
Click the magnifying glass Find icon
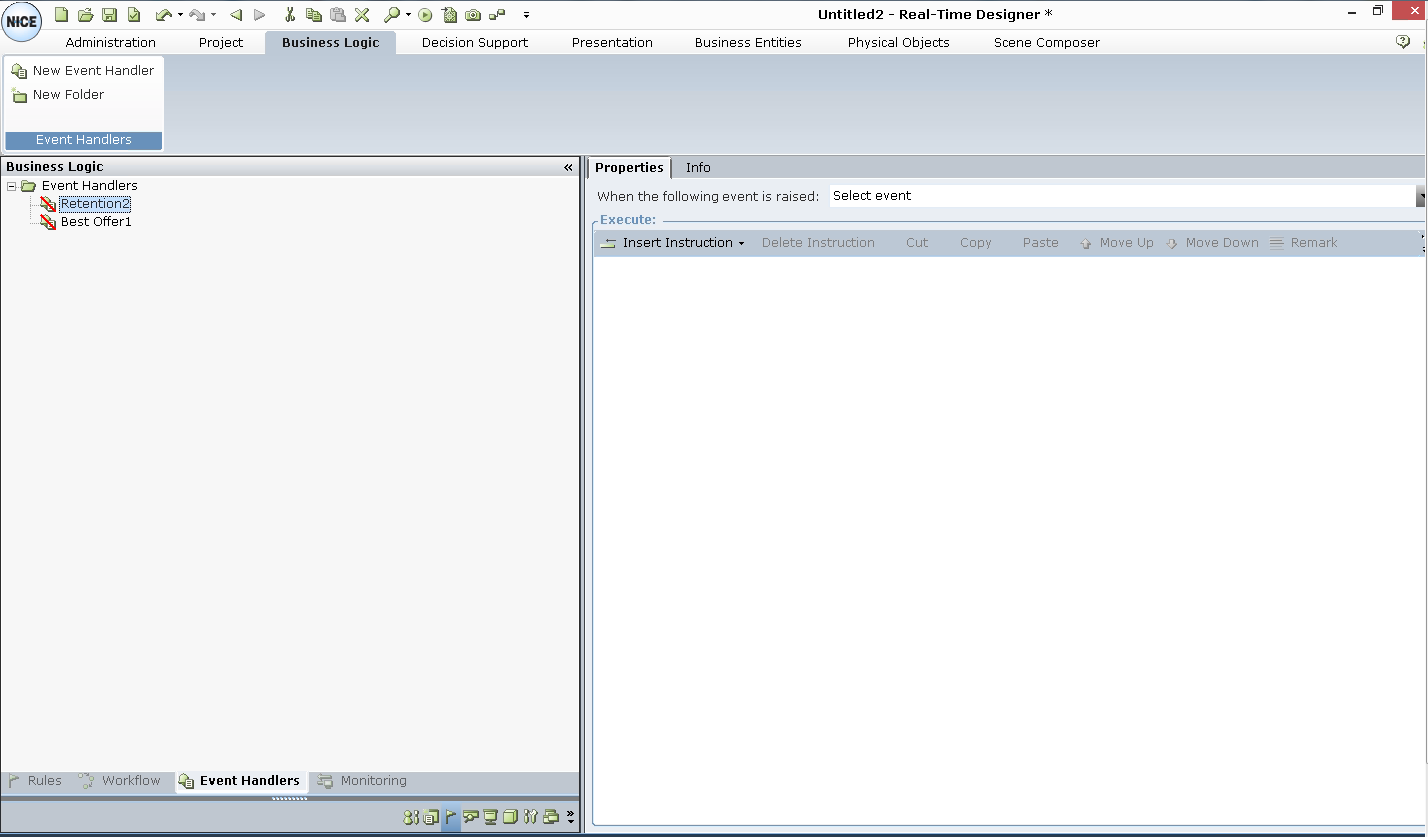tap(392, 15)
